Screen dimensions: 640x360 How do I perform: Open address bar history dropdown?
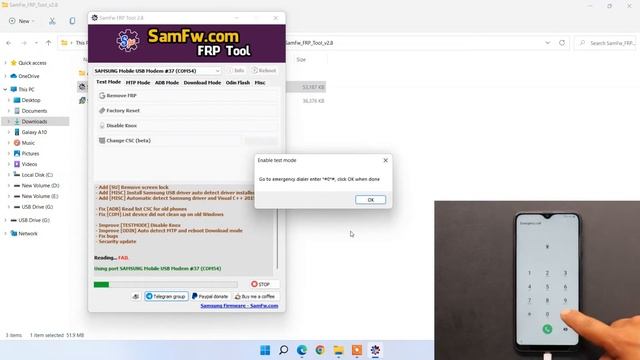(x=547, y=43)
